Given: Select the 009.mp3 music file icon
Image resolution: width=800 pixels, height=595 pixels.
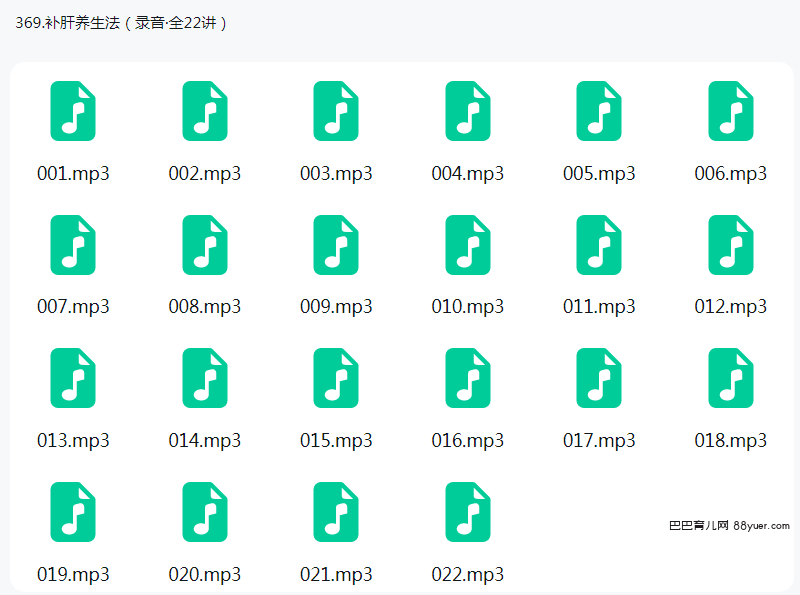Looking at the screenshot, I should click(336, 245).
